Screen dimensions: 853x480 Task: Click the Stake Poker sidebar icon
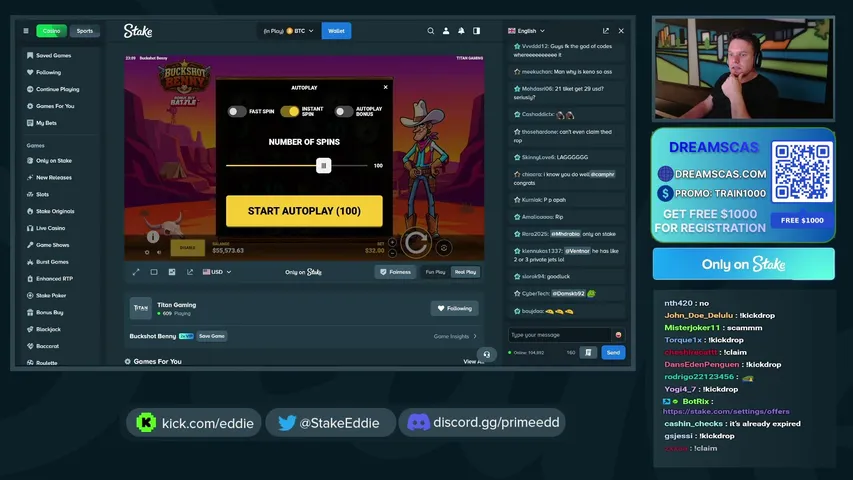pyautogui.click(x=30, y=296)
